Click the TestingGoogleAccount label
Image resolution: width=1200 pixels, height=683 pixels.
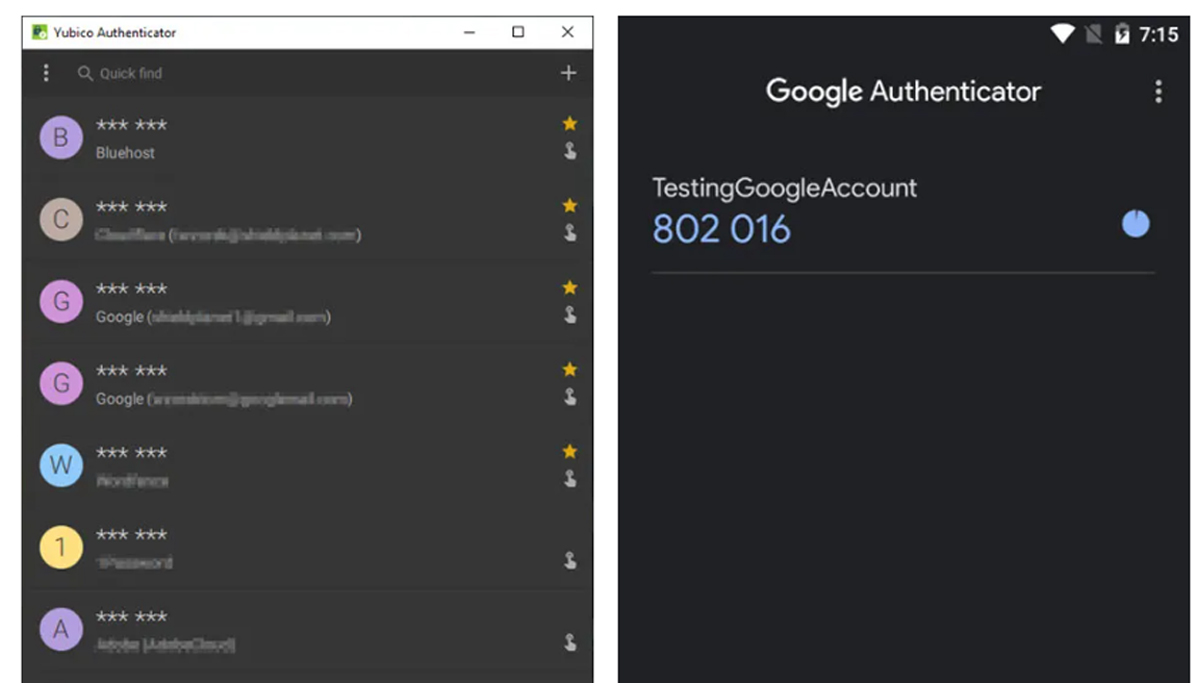coord(784,188)
